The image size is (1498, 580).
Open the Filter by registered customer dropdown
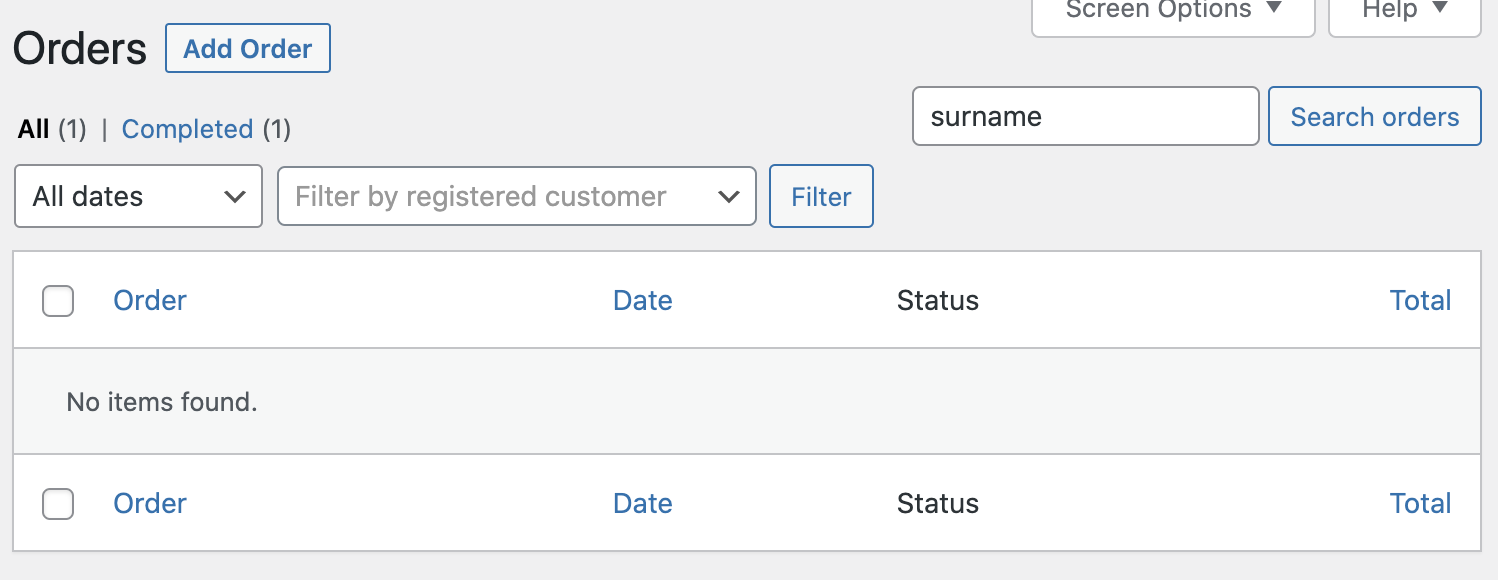[516, 196]
